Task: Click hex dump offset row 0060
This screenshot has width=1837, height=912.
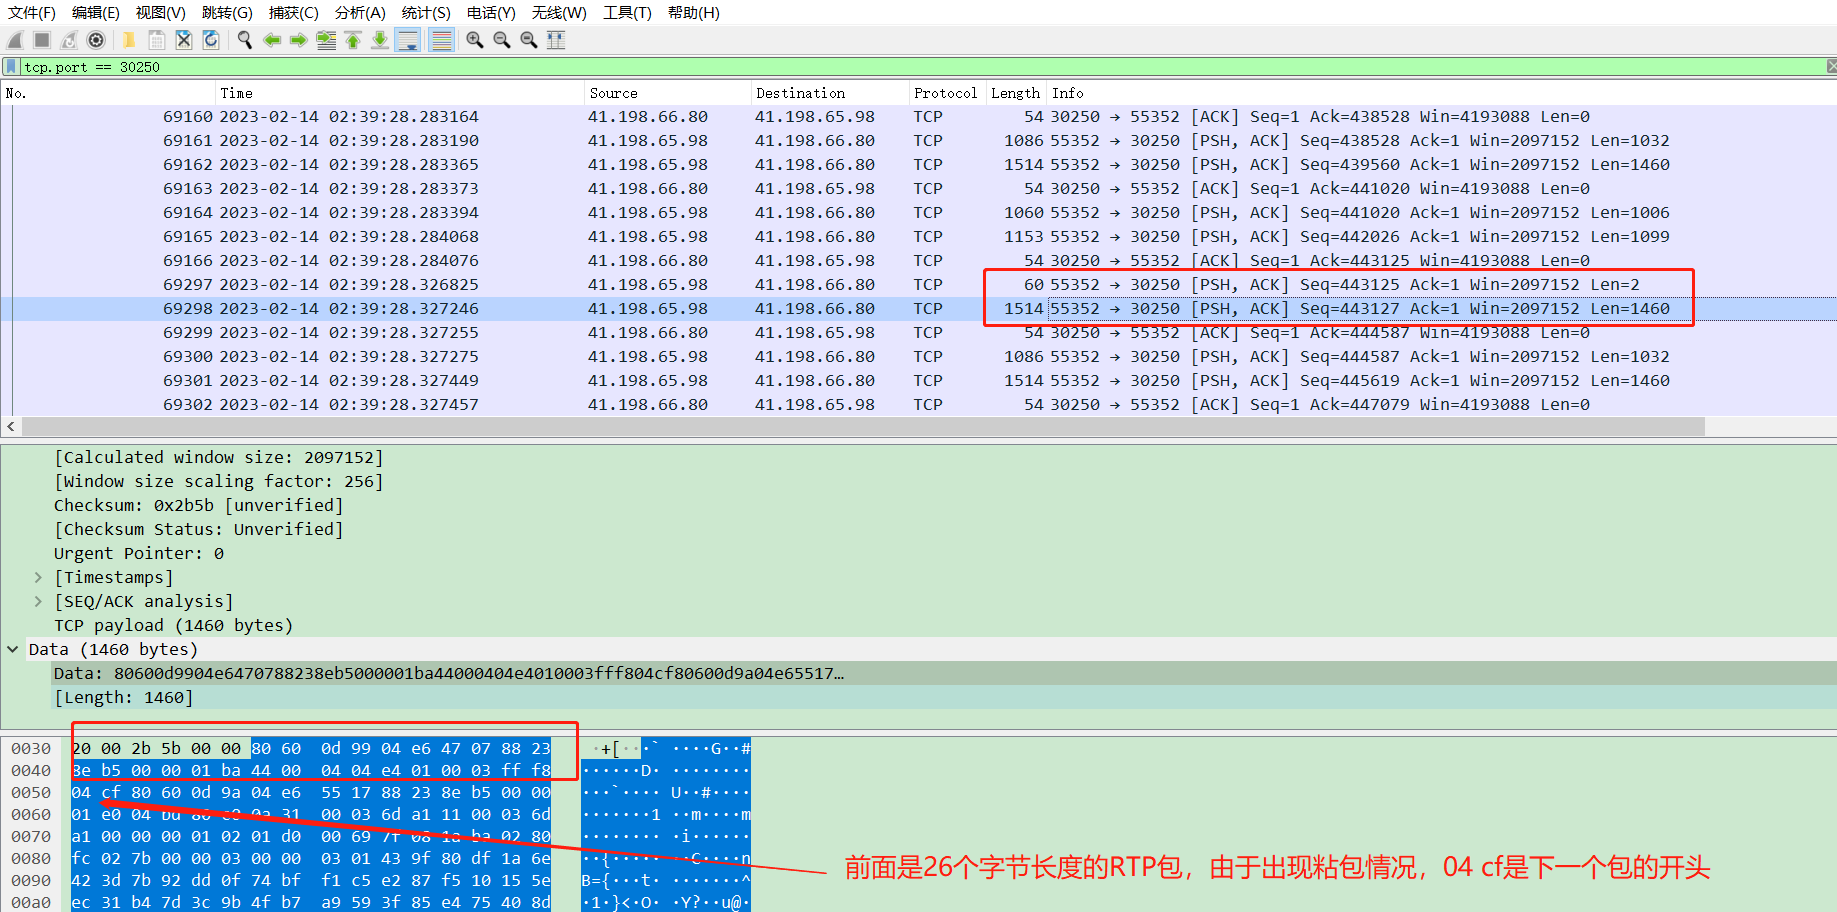Action: point(31,815)
